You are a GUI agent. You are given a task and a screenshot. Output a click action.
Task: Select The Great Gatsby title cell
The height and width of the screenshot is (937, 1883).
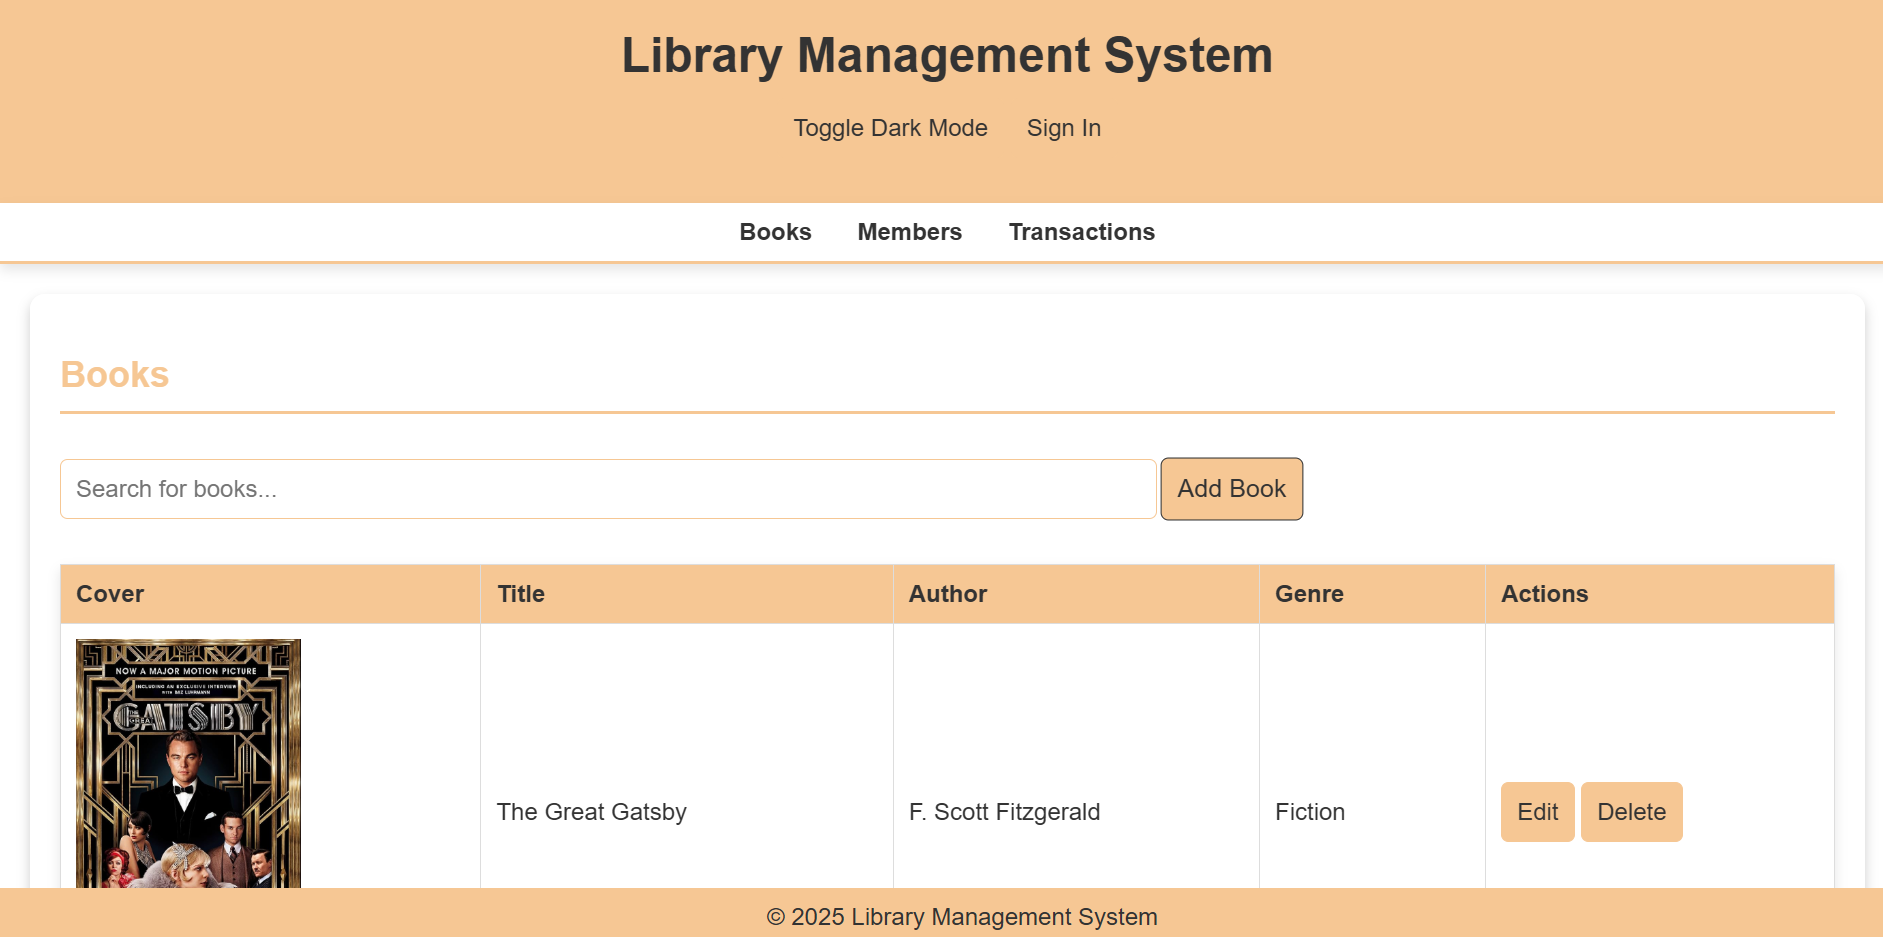point(591,812)
